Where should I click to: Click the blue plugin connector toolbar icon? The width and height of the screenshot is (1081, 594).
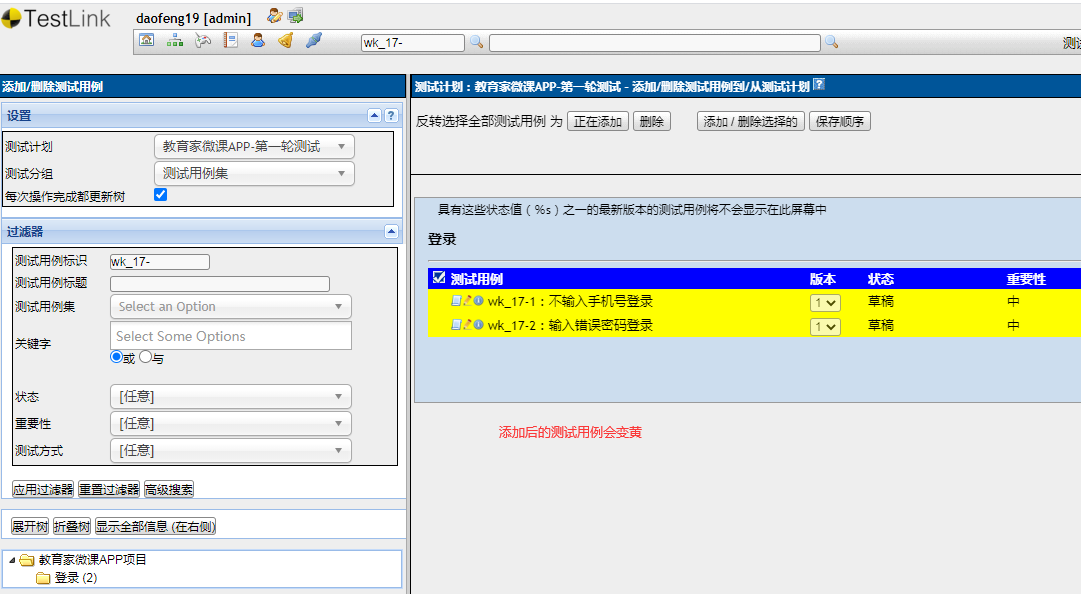314,41
